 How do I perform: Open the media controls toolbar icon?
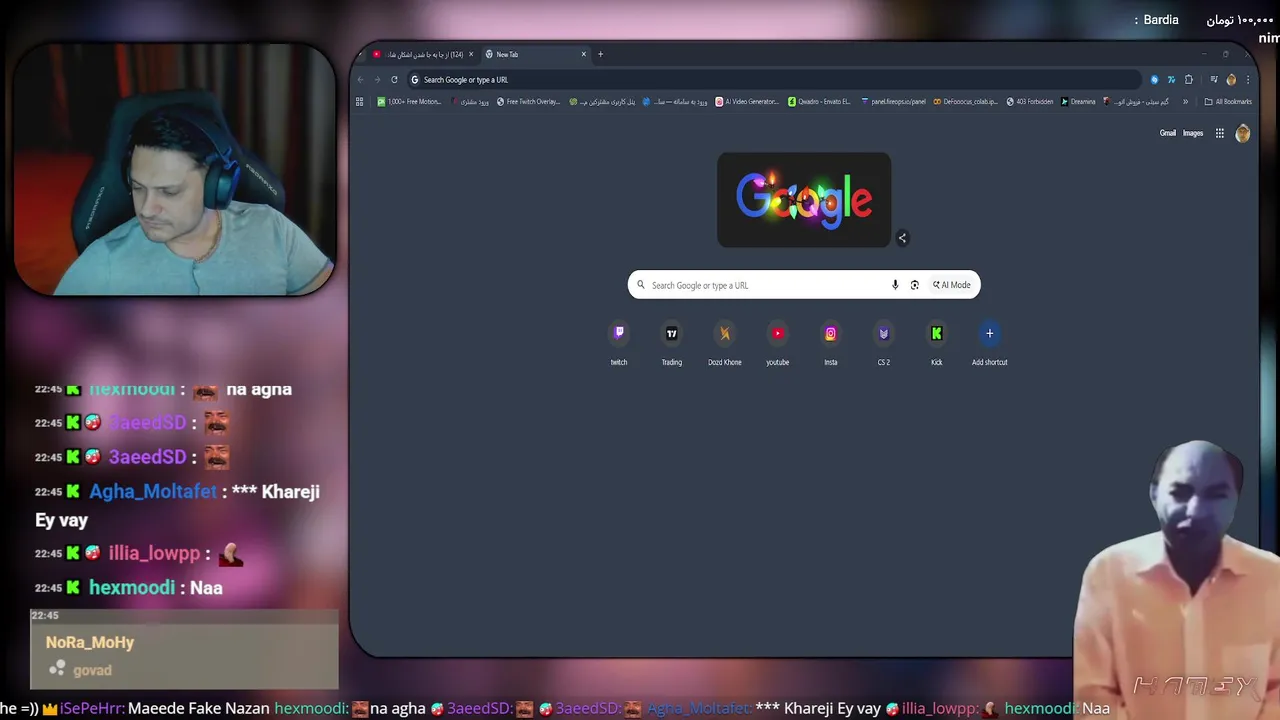[x=1214, y=80]
